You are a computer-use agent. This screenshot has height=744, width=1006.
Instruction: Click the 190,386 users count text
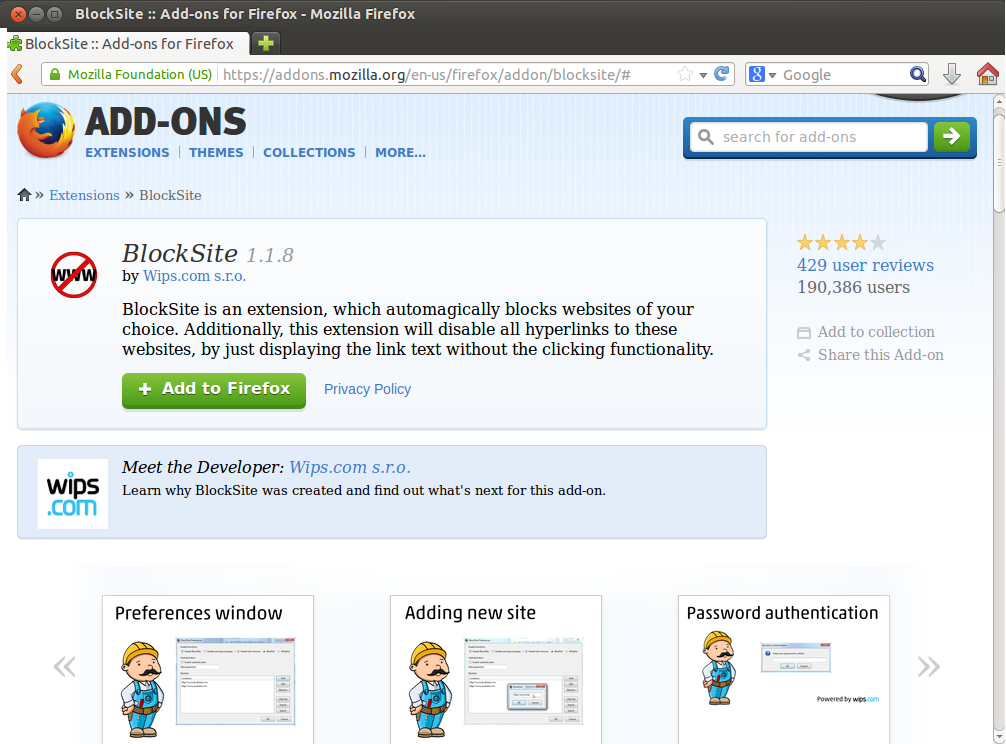[853, 287]
